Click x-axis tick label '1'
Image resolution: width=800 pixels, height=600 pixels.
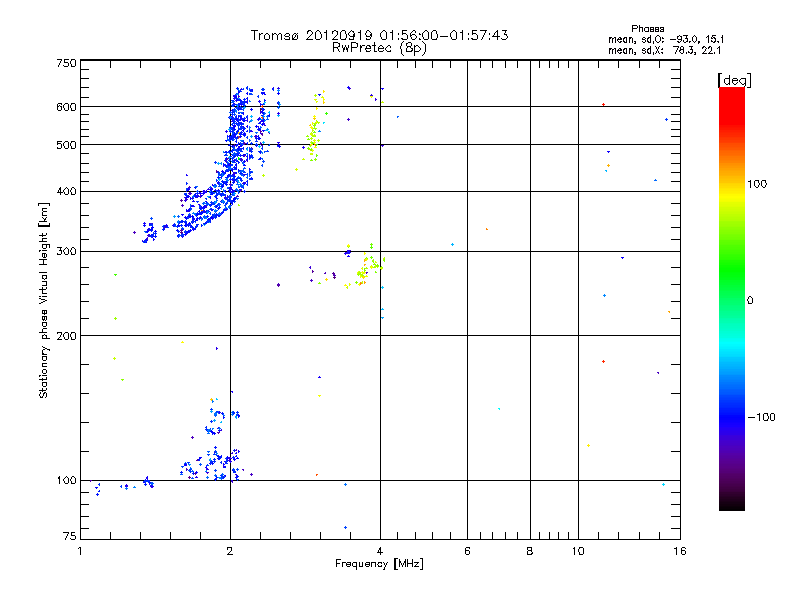coord(80,551)
